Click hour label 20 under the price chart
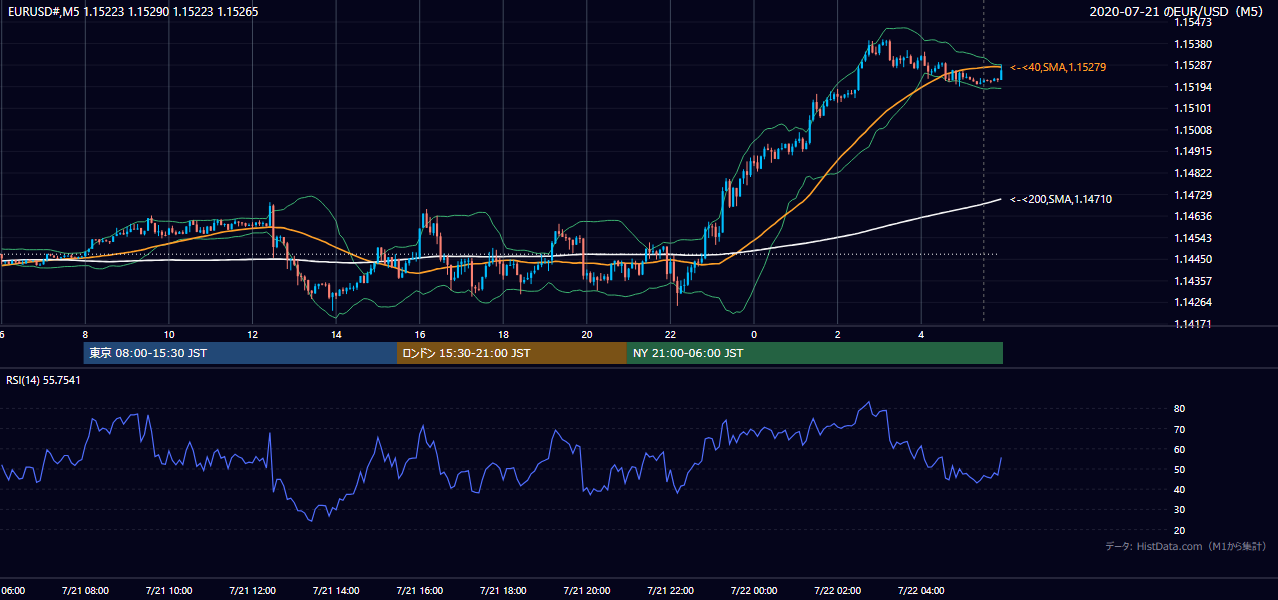The width and height of the screenshot is (1278, 600). click(587, 335)
